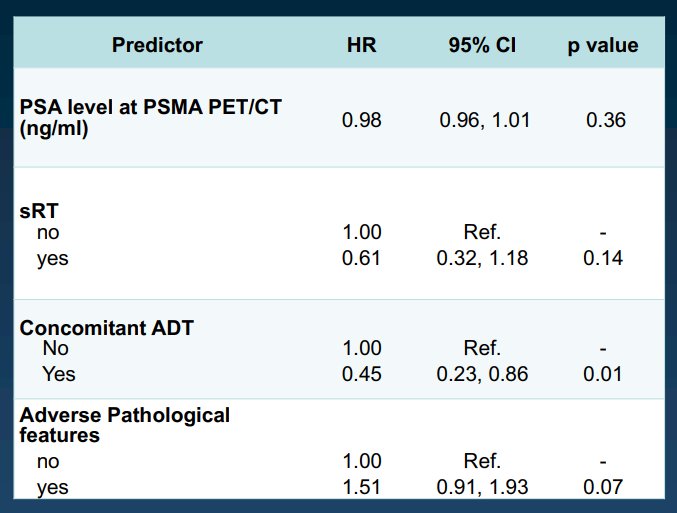Click the 0.96, 1.01 confidence interval
This screenshot has width=677, height=513.
[484, 120]
